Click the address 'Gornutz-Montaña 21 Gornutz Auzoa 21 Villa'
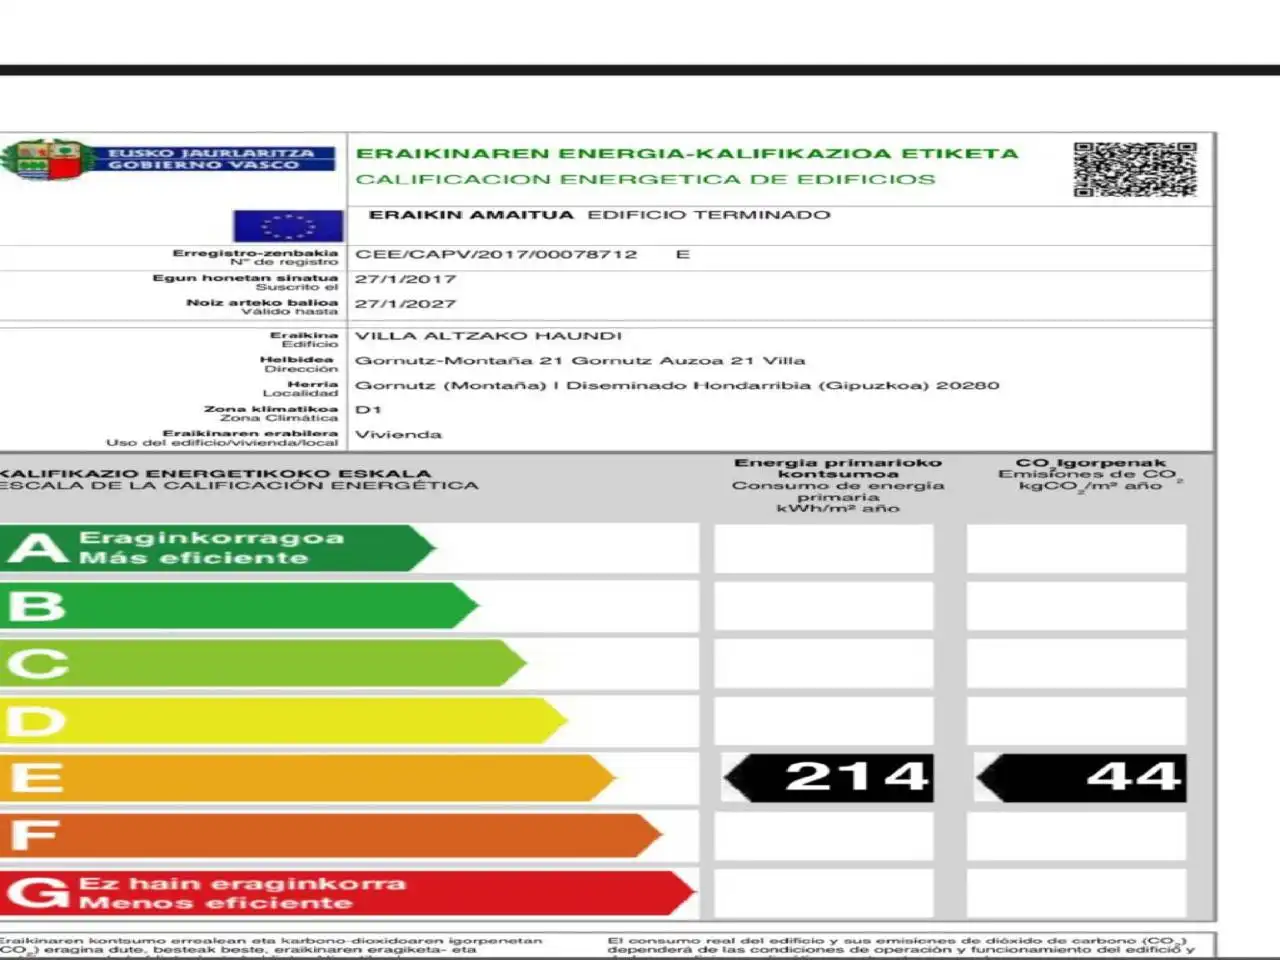 [x=580, y=361]
